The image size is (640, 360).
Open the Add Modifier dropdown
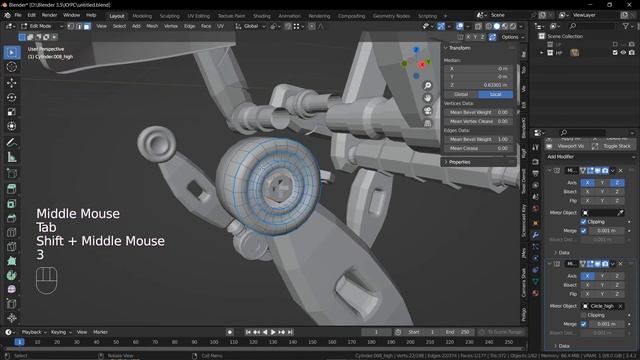[x=591, y=157]
